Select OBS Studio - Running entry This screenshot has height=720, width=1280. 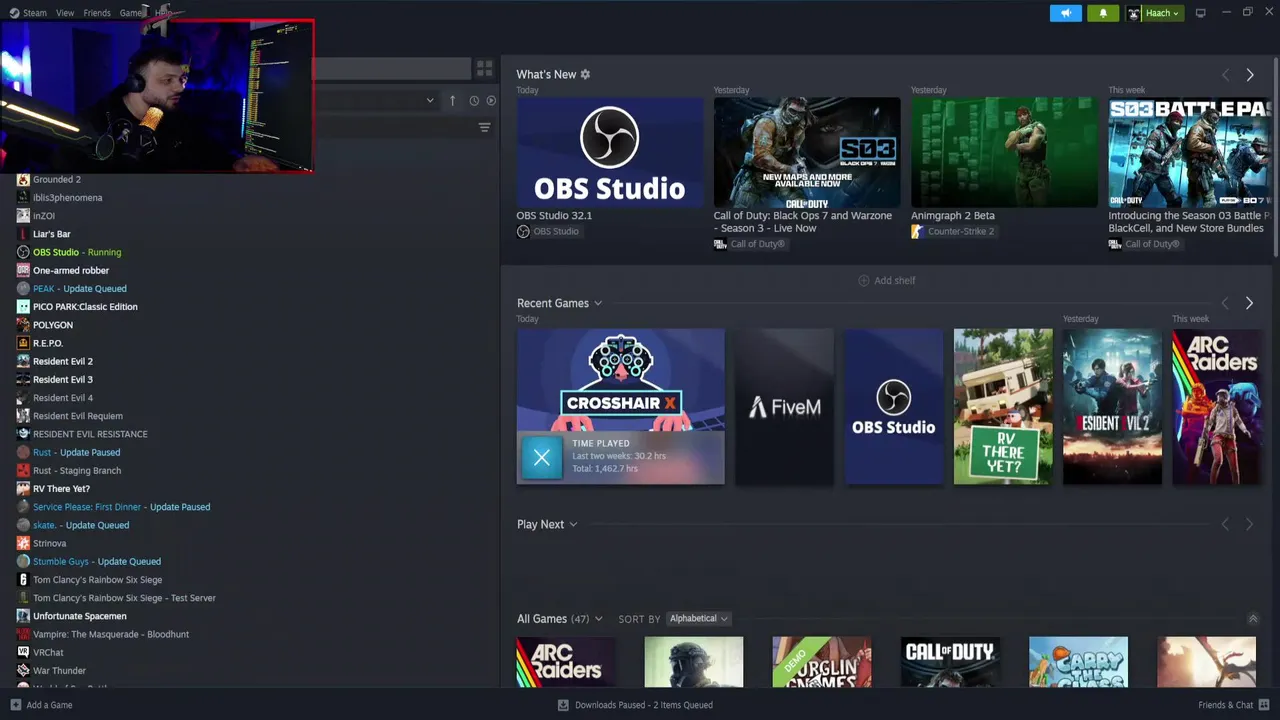pyautogui.click(x=77, y=252)
